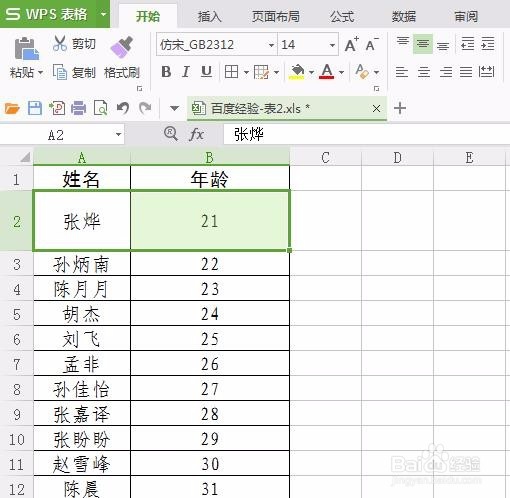
Task: Expand font color dropdown arrow
Action: coord(341,72)
